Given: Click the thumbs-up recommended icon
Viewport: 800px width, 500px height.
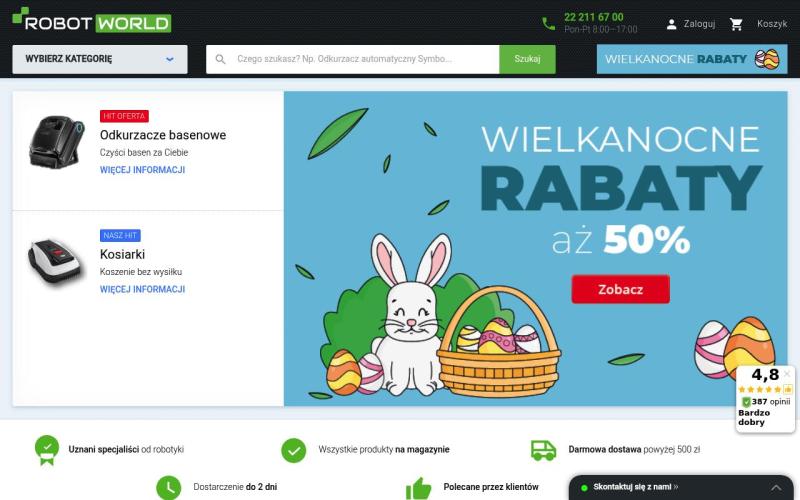Looking at the screenshot, I should 418,488.
